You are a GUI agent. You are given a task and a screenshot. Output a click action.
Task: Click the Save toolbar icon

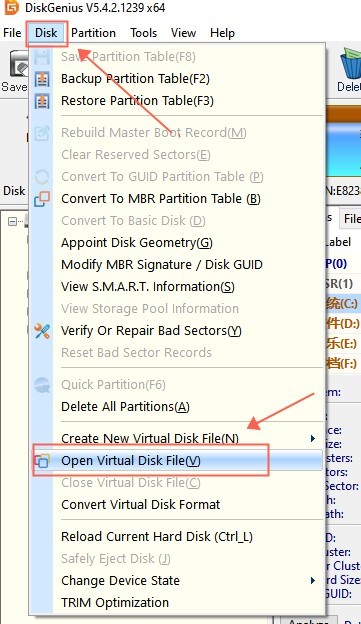coord(18,64)
